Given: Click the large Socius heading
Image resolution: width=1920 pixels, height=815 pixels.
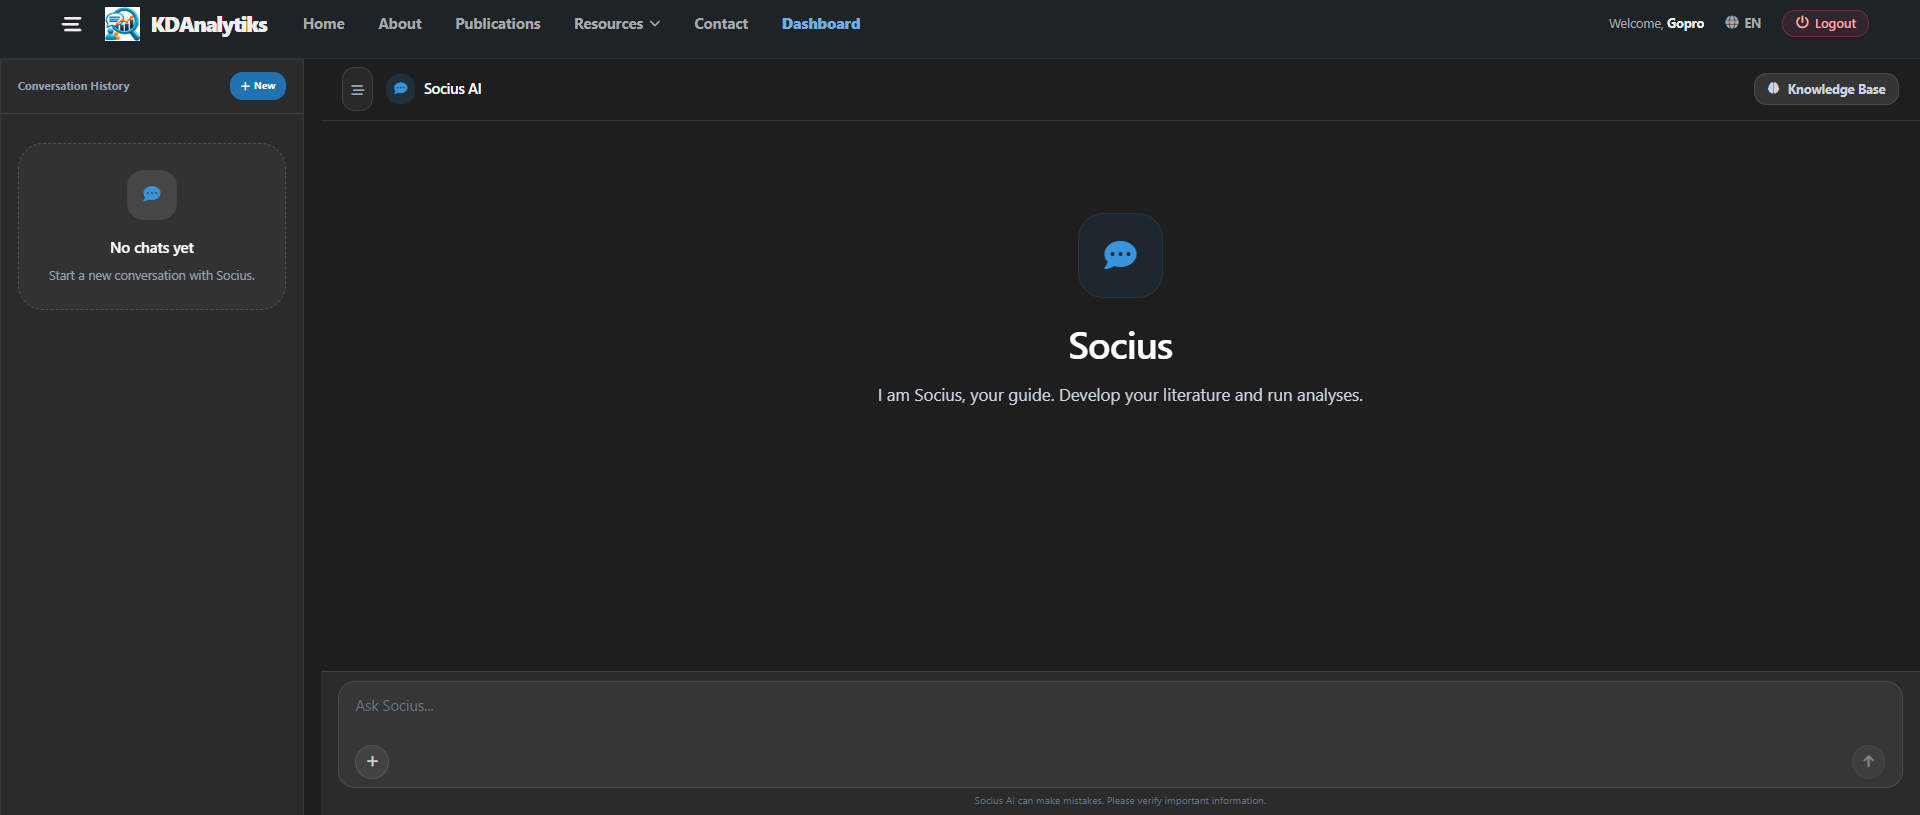Looking at the screenshot, I should click(1120, 346).
